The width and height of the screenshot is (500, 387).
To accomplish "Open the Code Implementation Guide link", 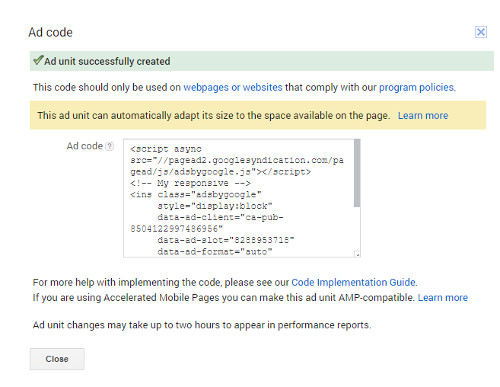I will pos(353,282).
